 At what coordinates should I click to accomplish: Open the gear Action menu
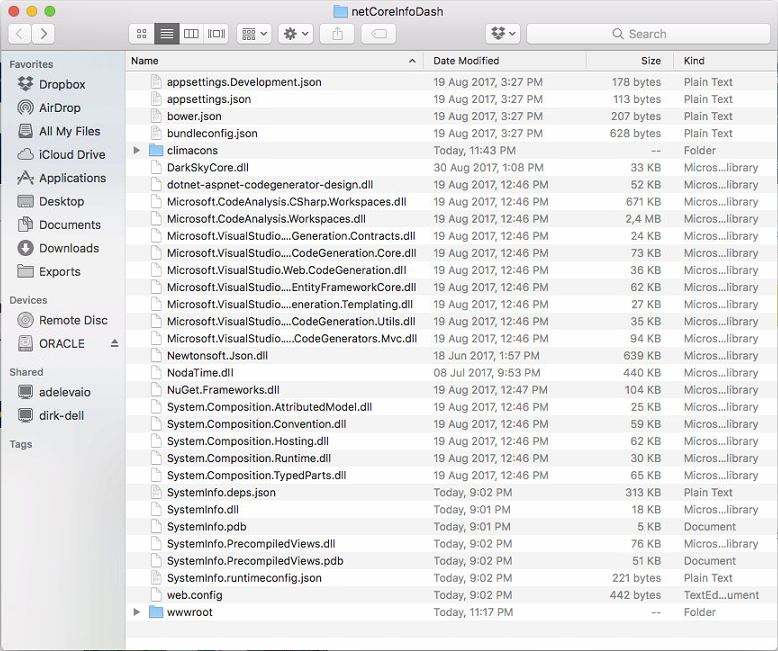tap(296, 34)
